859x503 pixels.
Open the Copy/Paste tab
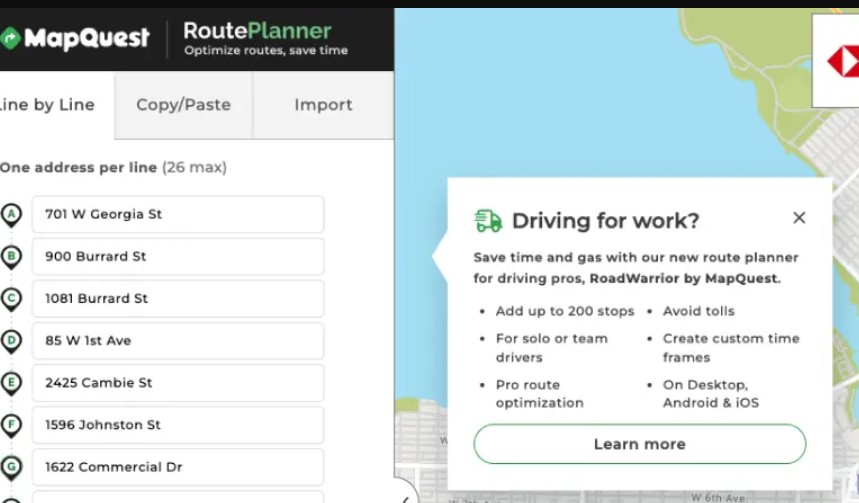[183, 105]
